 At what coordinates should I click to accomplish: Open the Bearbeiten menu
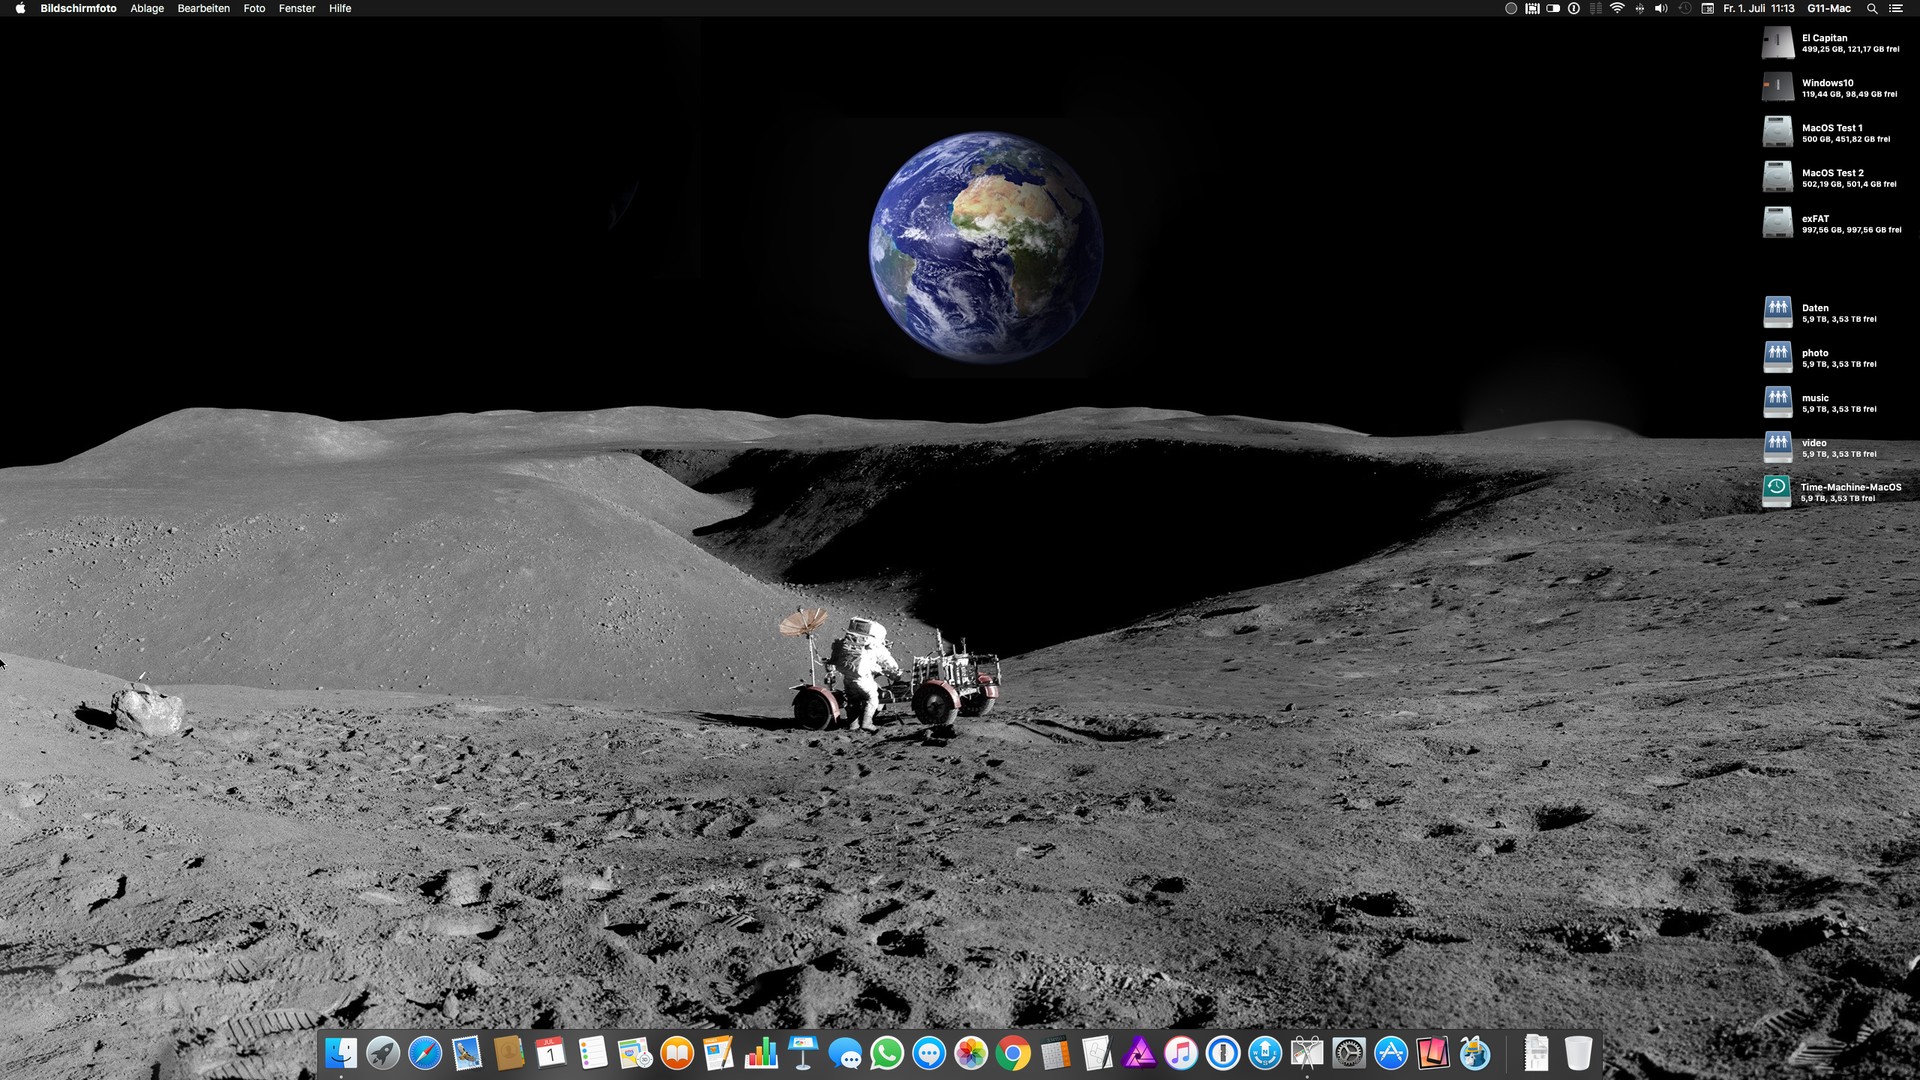pyautogui.click(x=203, y=8)
